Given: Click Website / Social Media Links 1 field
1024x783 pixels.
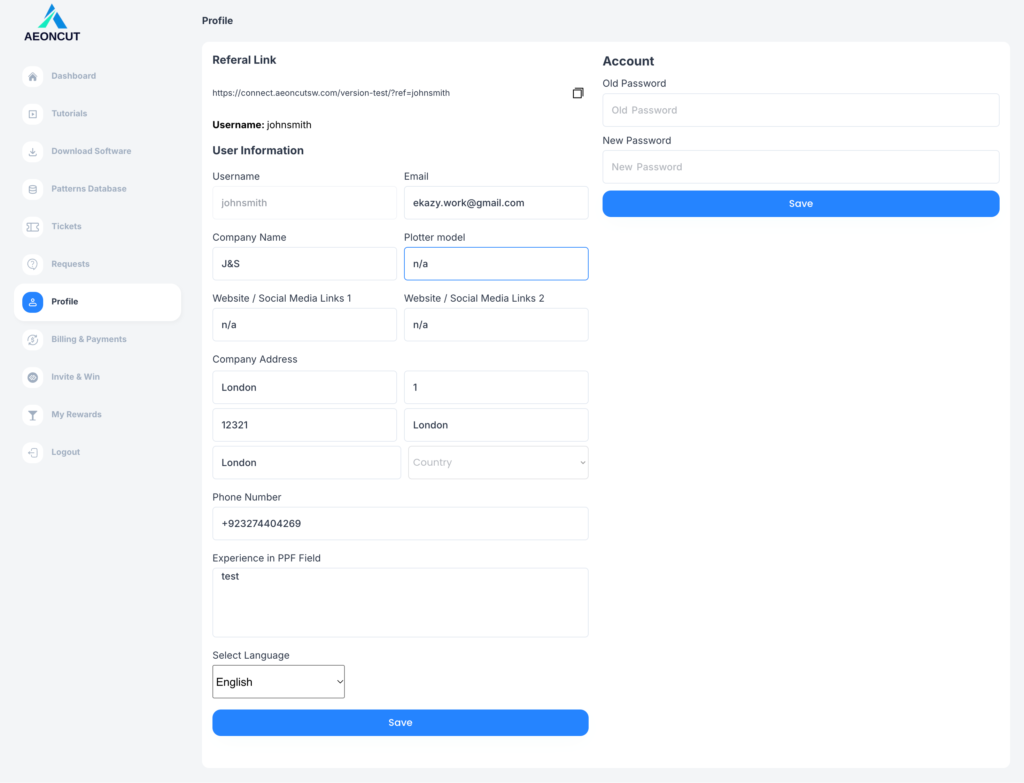Looking at the screenshot, I should point(304,325).
